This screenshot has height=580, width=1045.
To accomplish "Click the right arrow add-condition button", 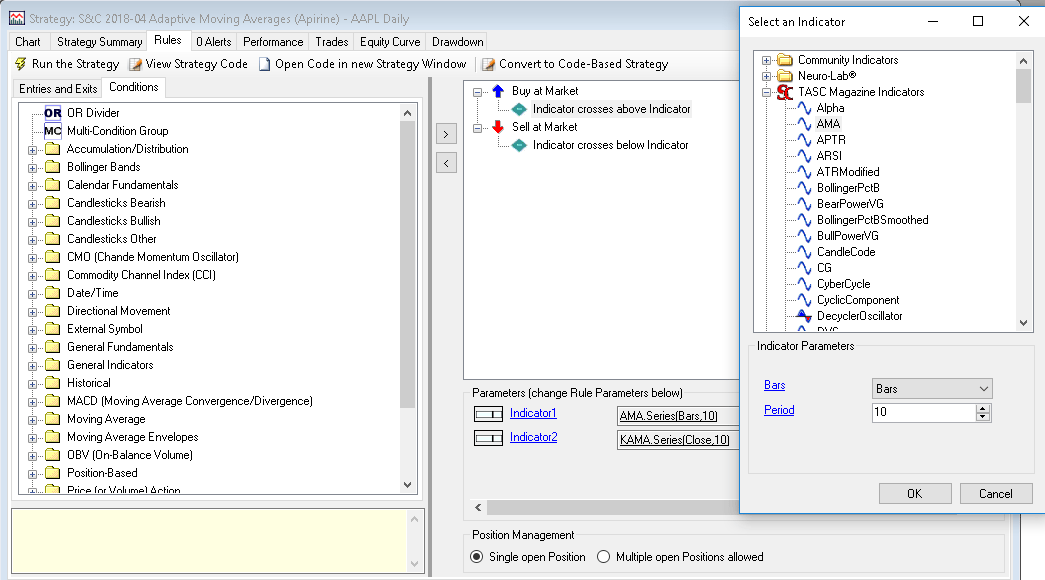I will (447, 133).
